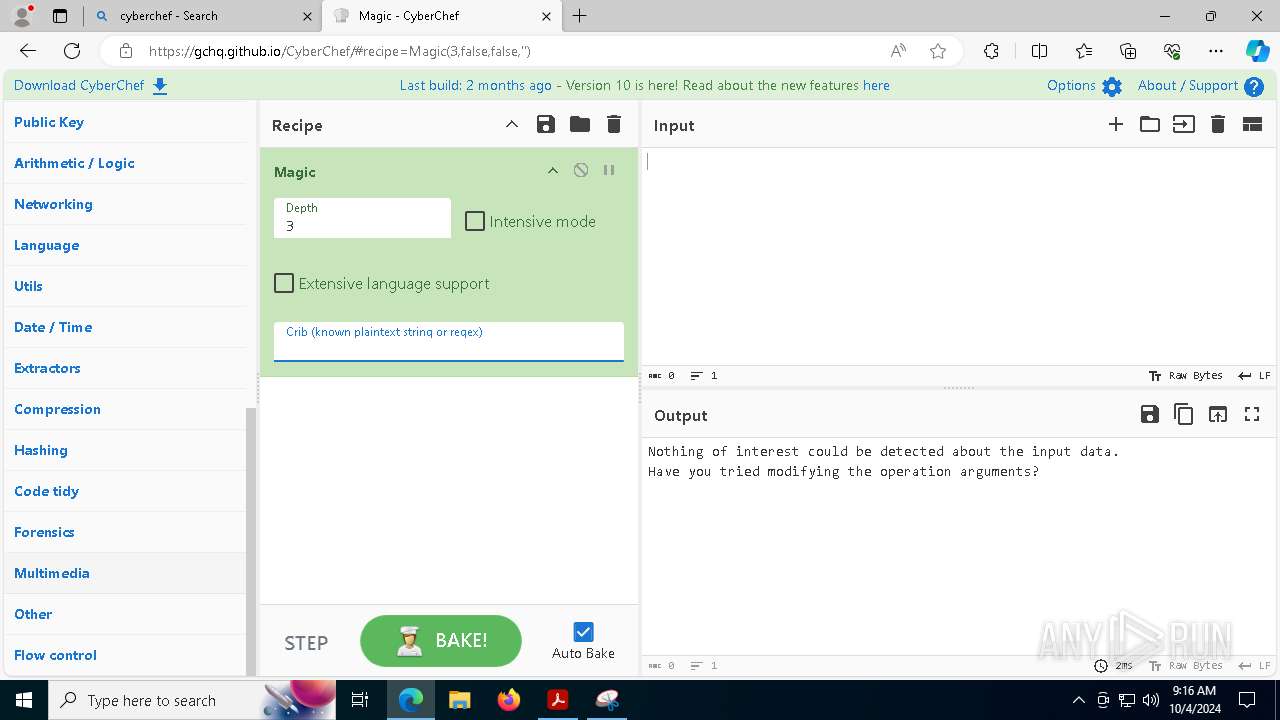The image size is (1280, 720).
Task: Click the STEP button
Action: pyautogui.click(x=306, y=643)
